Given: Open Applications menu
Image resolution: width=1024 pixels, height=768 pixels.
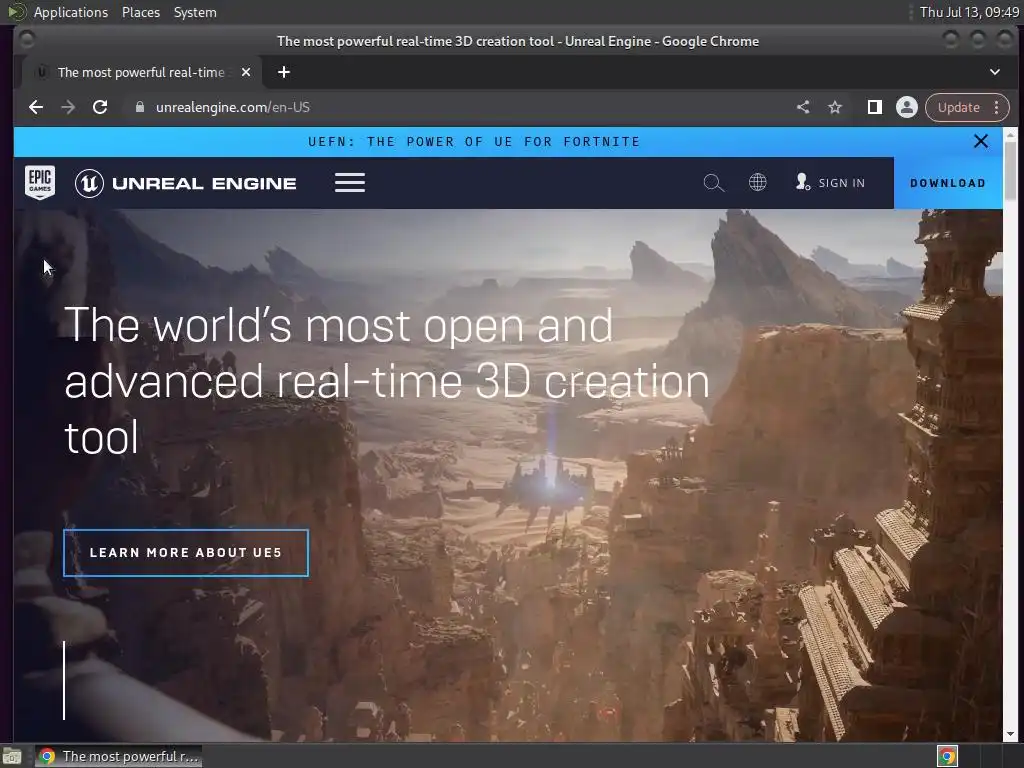Looking at the screenshot, I should pyautogui.click(x=71, y=12).
